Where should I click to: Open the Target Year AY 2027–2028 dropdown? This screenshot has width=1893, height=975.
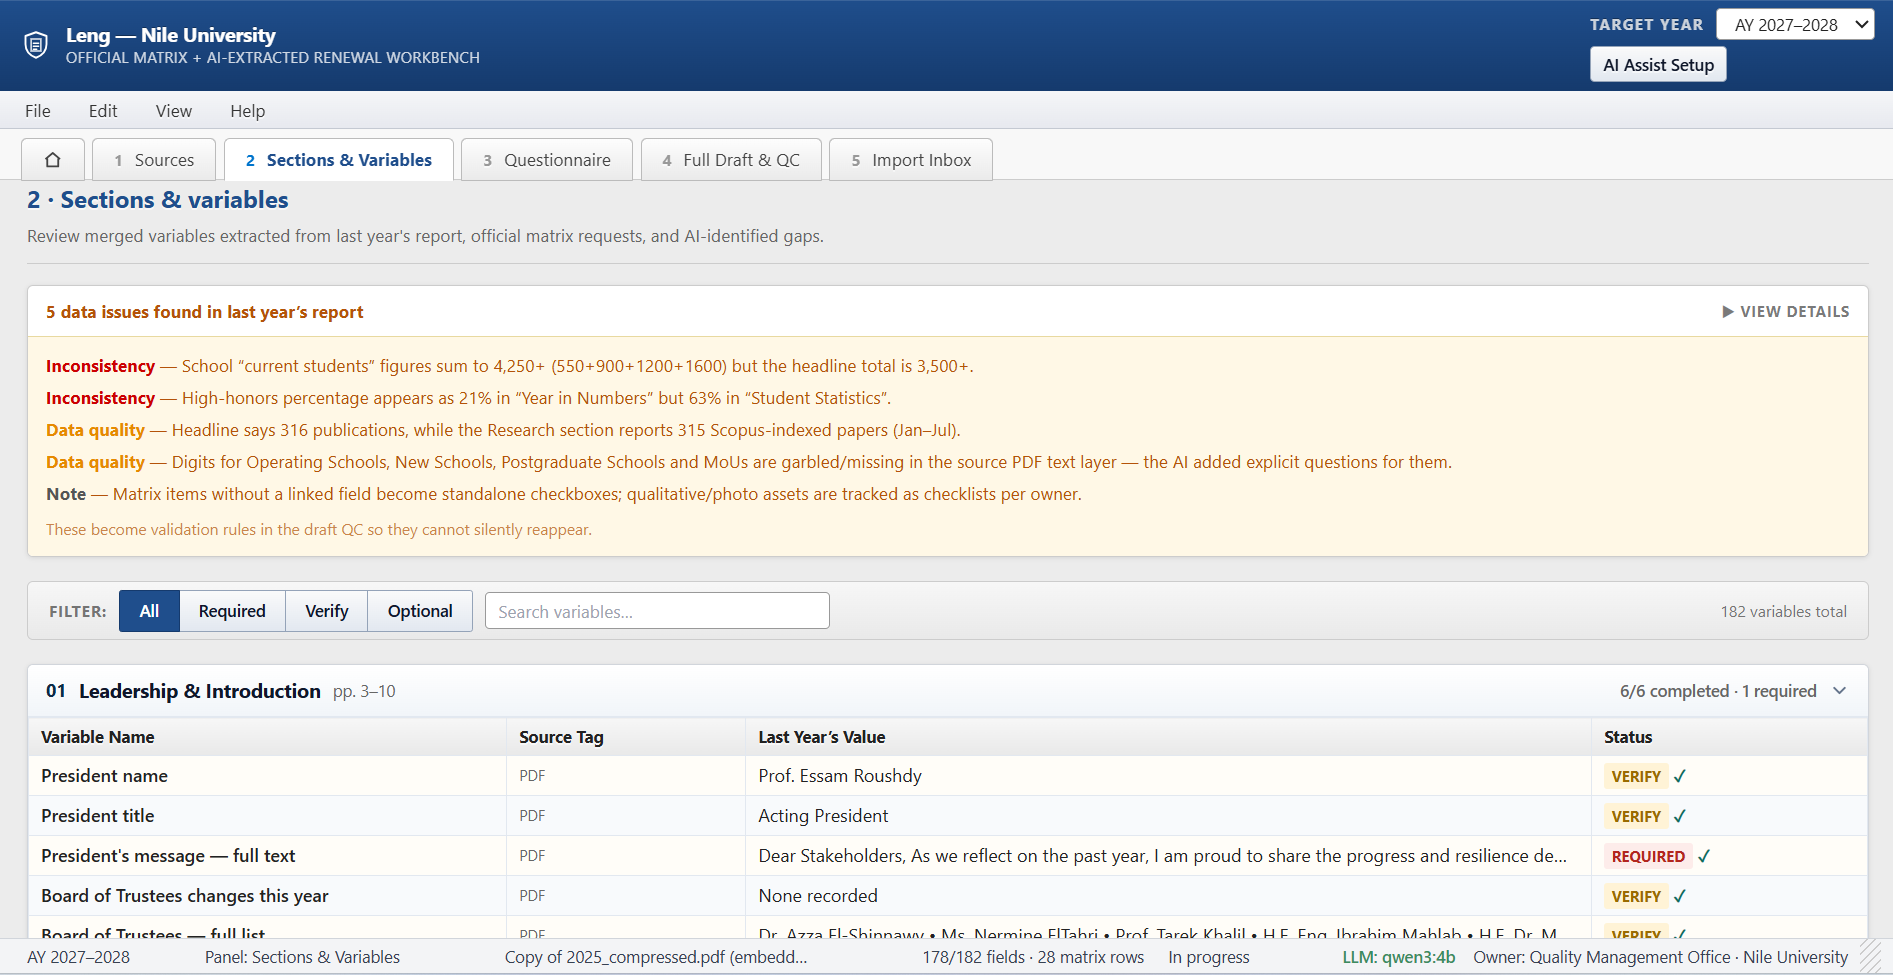point(1795,25)
